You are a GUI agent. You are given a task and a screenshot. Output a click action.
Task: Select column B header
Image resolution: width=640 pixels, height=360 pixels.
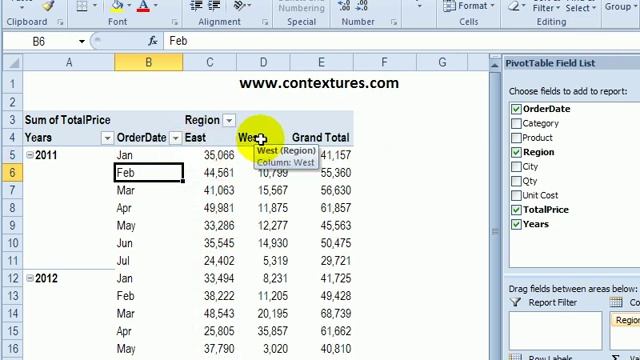(149, 63)
